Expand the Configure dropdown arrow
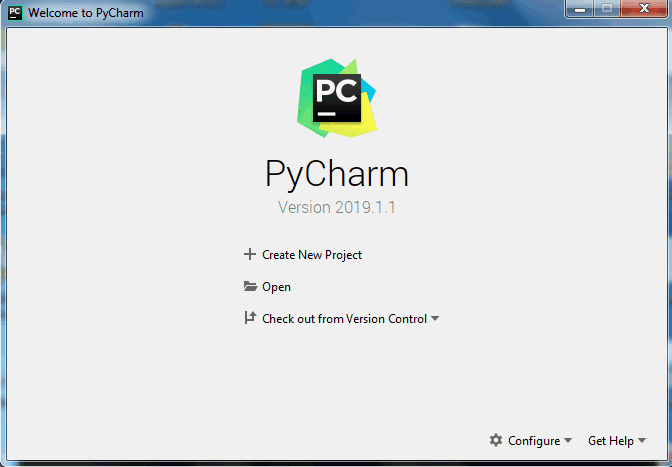Viewport: 672px width, 467px height. point(568,440)
